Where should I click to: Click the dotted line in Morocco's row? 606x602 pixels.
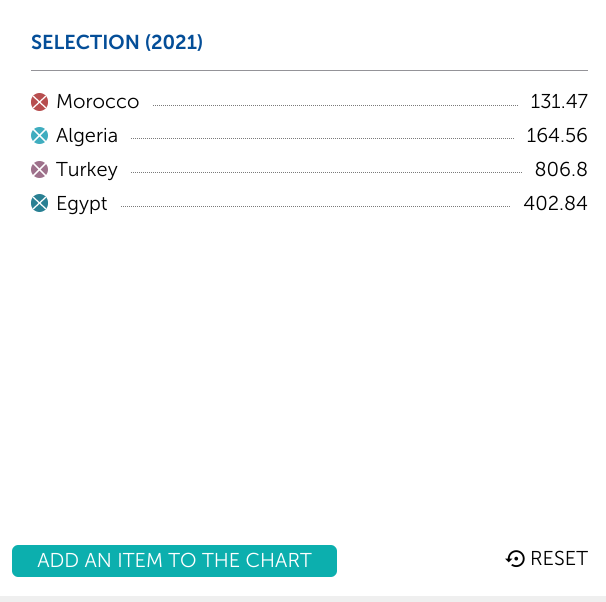335,105
